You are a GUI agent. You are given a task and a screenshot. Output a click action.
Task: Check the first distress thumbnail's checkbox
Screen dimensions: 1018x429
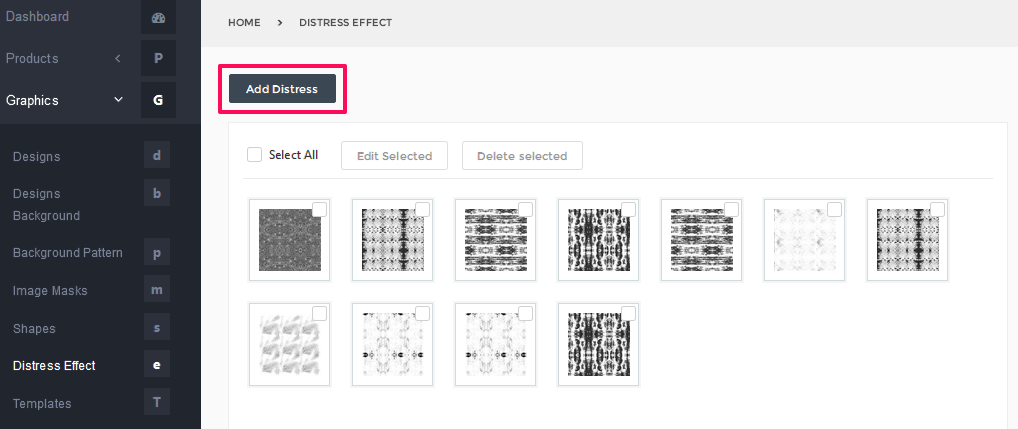[319, 209]
